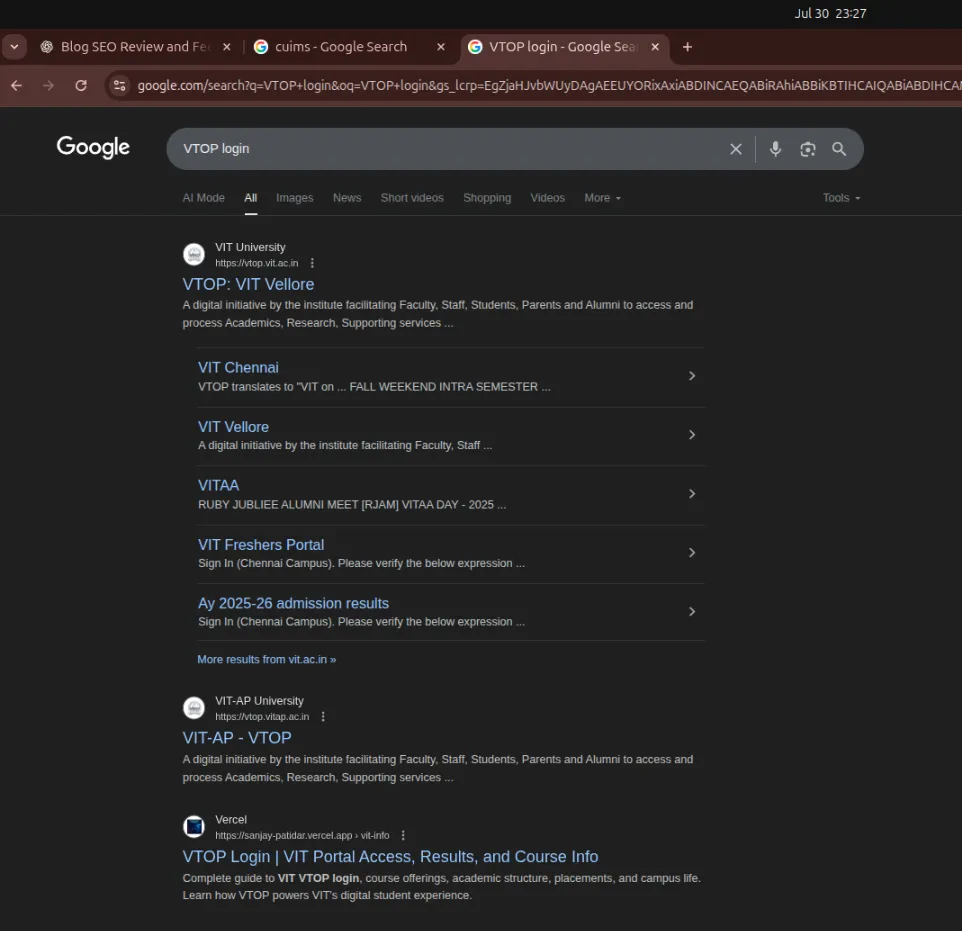Viewport: 962px width, 931px height.
Task: Click https://vtop.vit.ac.in URL text
Action: pyautogui.click(x=256, y=263)
